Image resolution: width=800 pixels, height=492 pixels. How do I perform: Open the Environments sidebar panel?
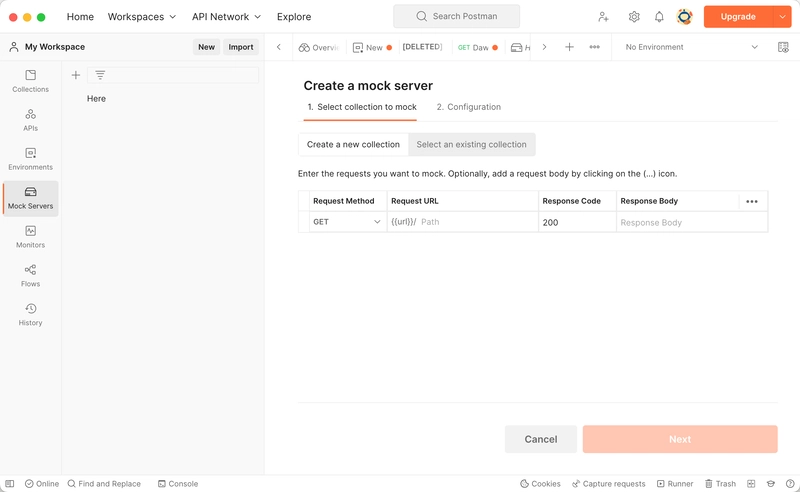[31, 159]
